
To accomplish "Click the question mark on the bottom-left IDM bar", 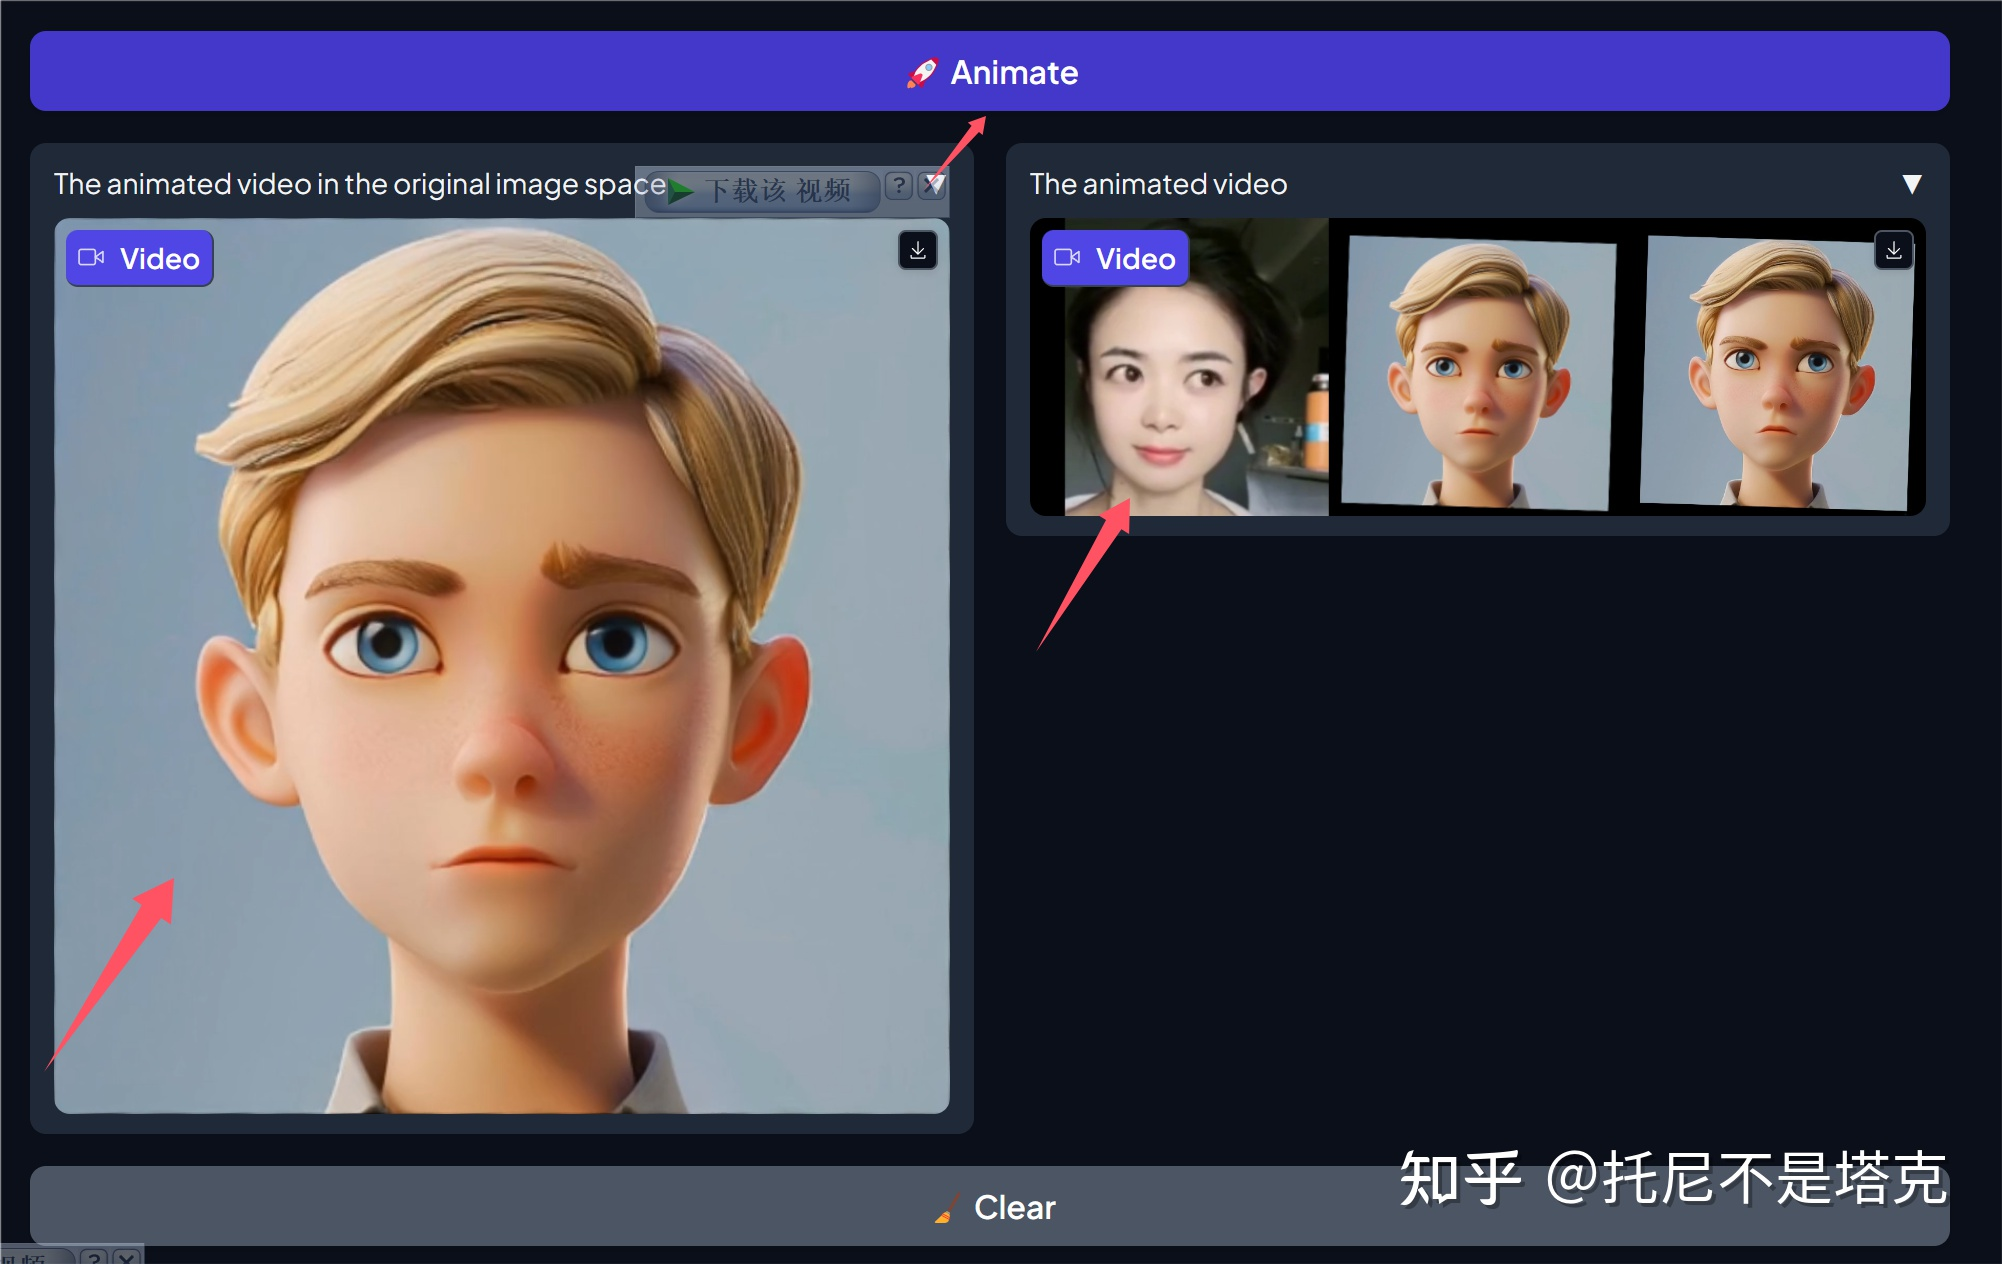I will pos(94,1259).
